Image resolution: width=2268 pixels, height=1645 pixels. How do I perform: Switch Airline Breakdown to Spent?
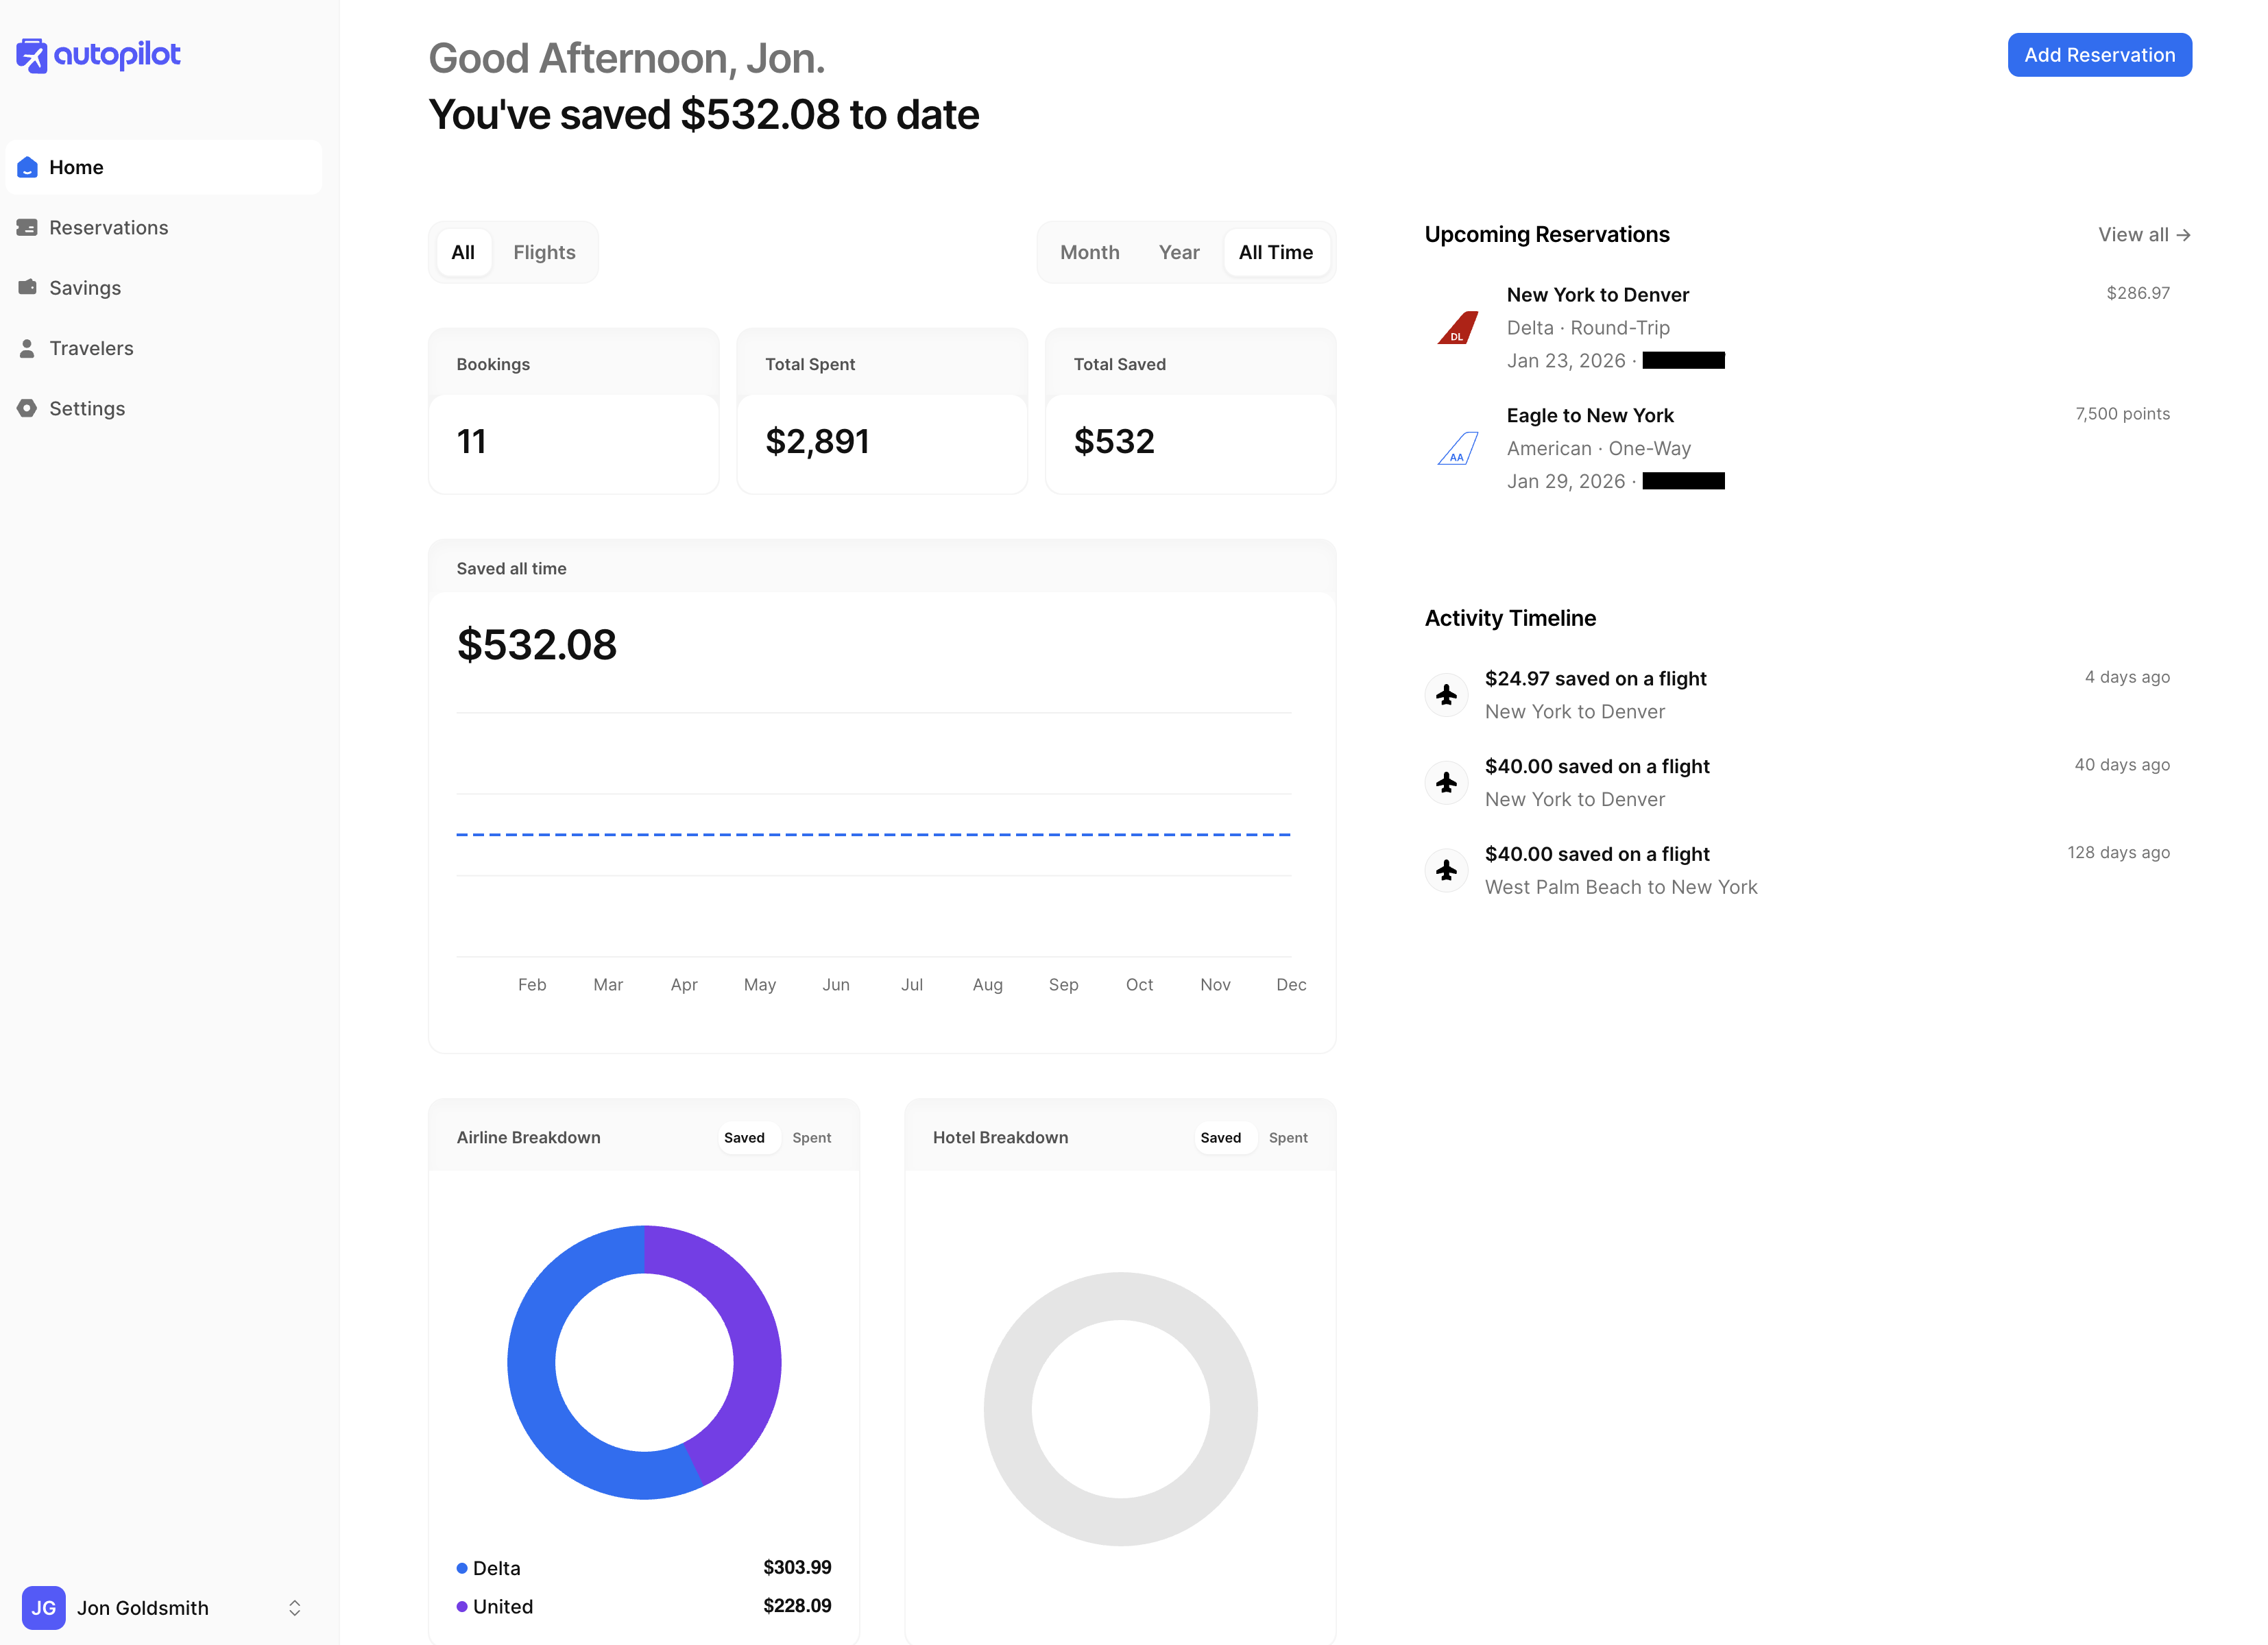click(811, 1138)
